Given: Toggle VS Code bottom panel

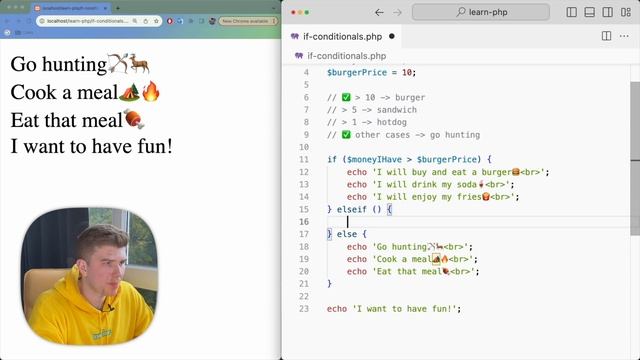Looking at the screenshot, I should [x=589, y=12].
